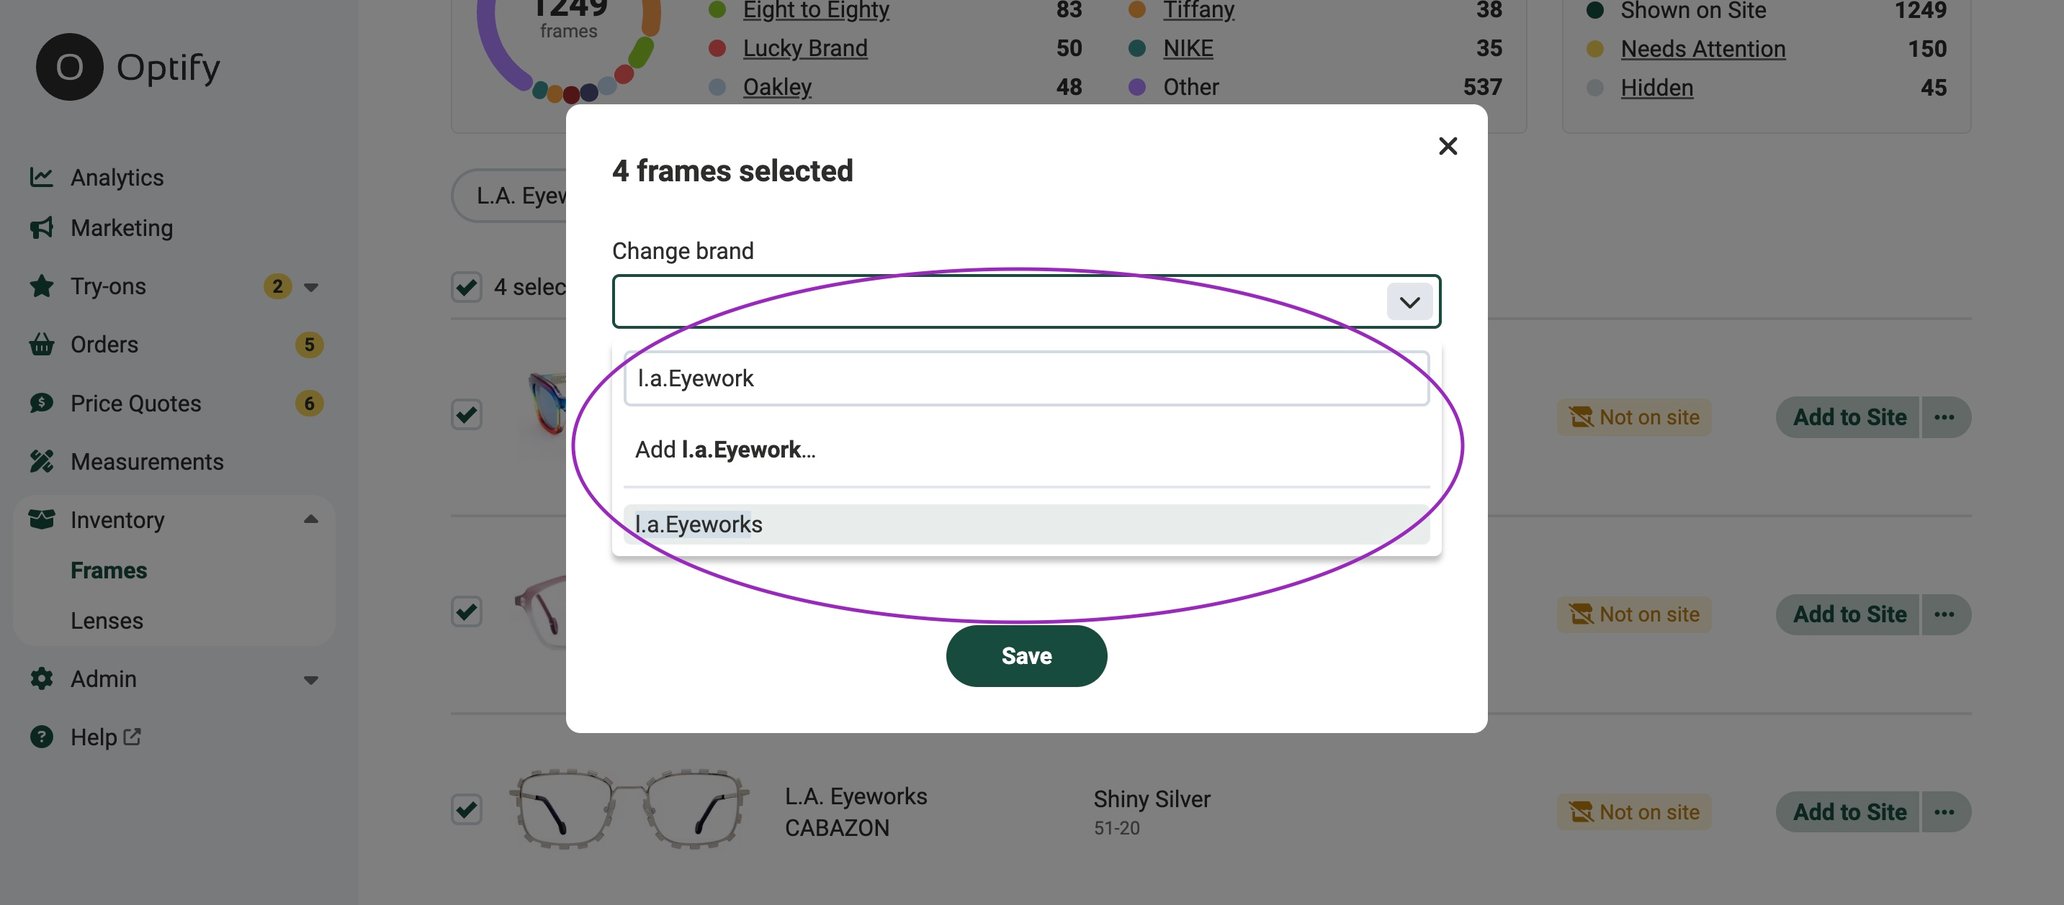Expand the Try-ons sidebar section

(310, 286)
